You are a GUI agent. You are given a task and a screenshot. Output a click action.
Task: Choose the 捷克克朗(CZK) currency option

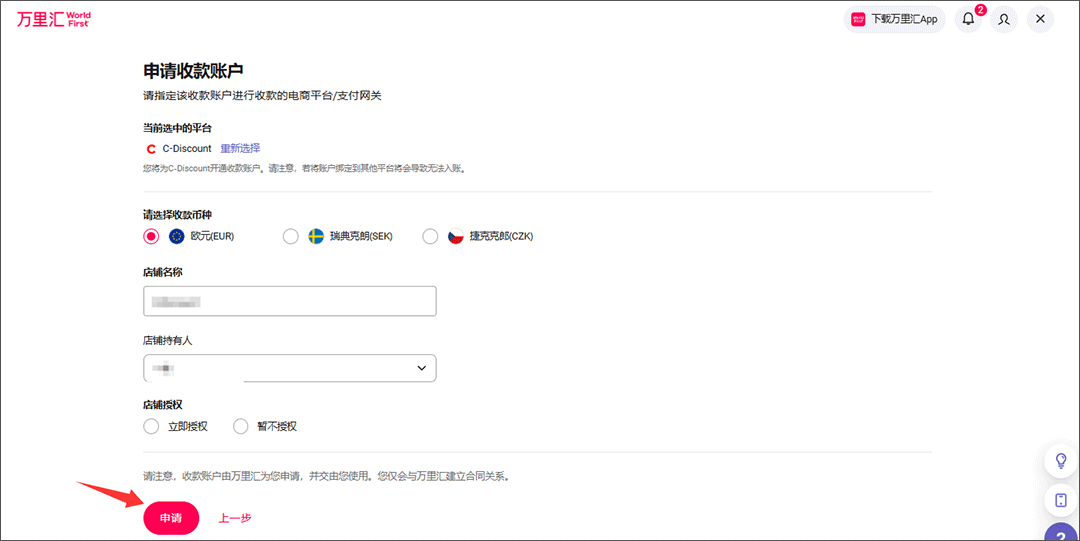coord(430,236)
